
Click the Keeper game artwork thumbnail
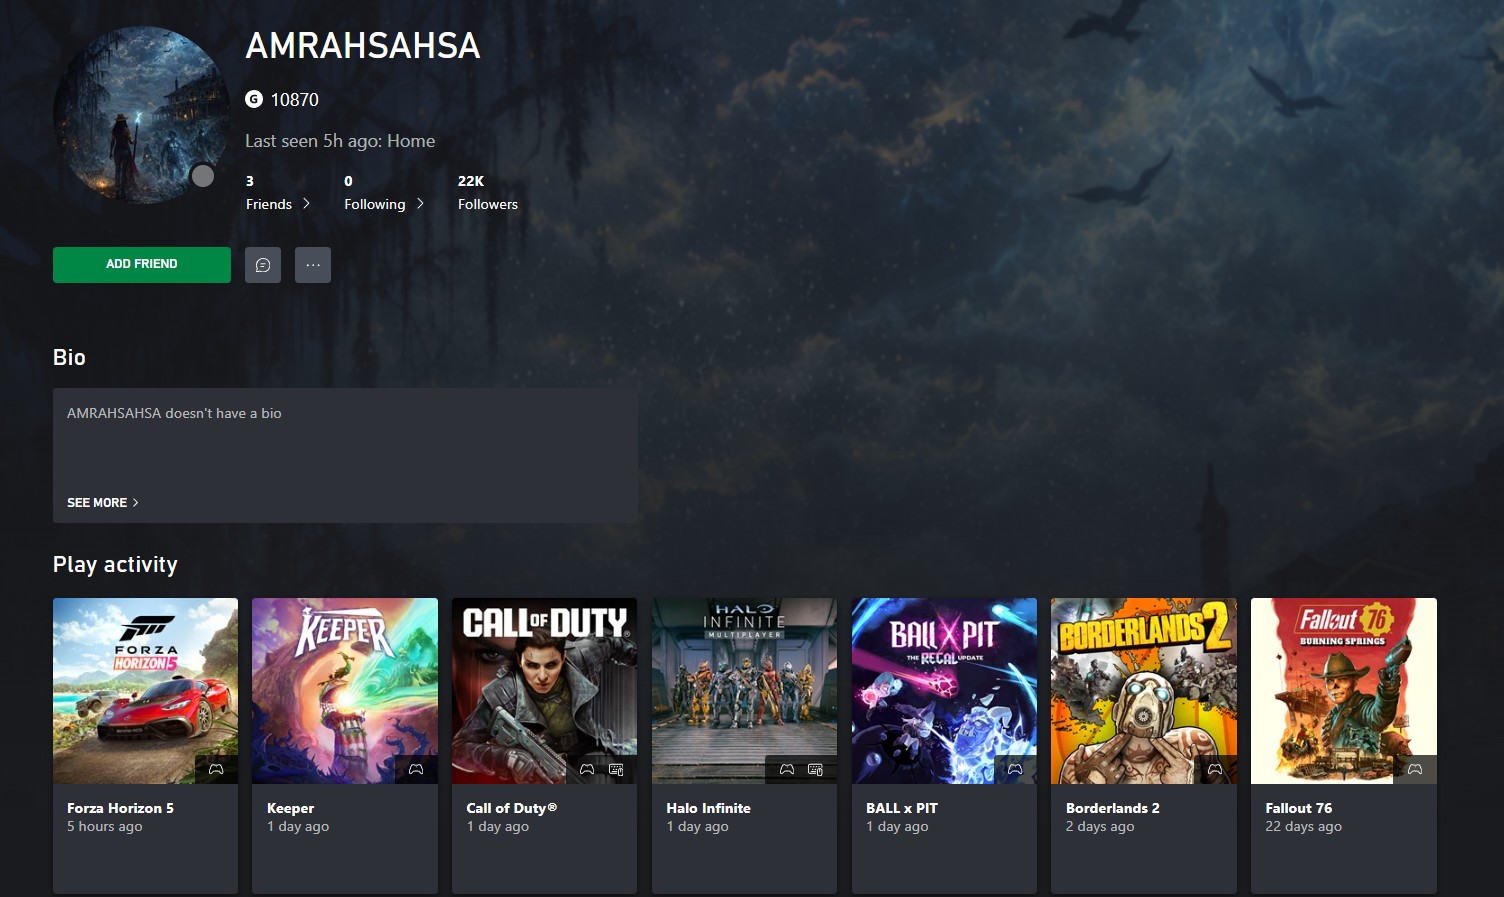coord(344,690)
